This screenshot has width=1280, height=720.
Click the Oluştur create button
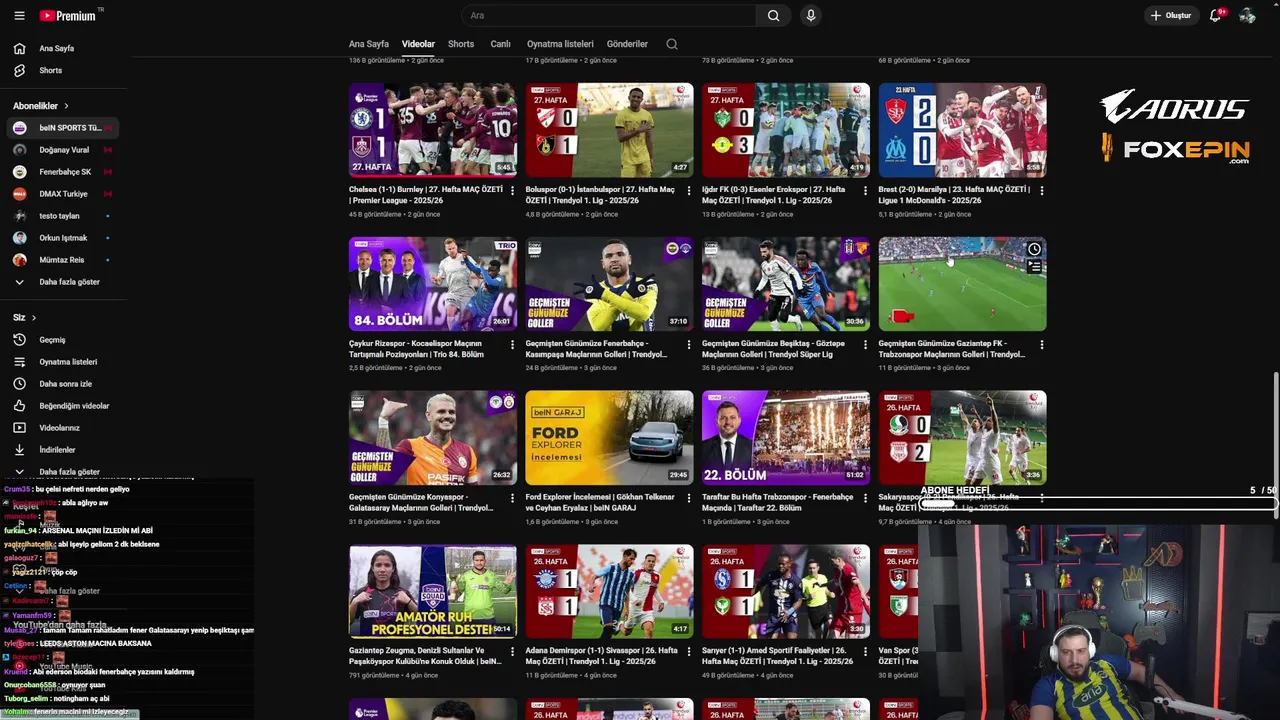(1171, 15)
